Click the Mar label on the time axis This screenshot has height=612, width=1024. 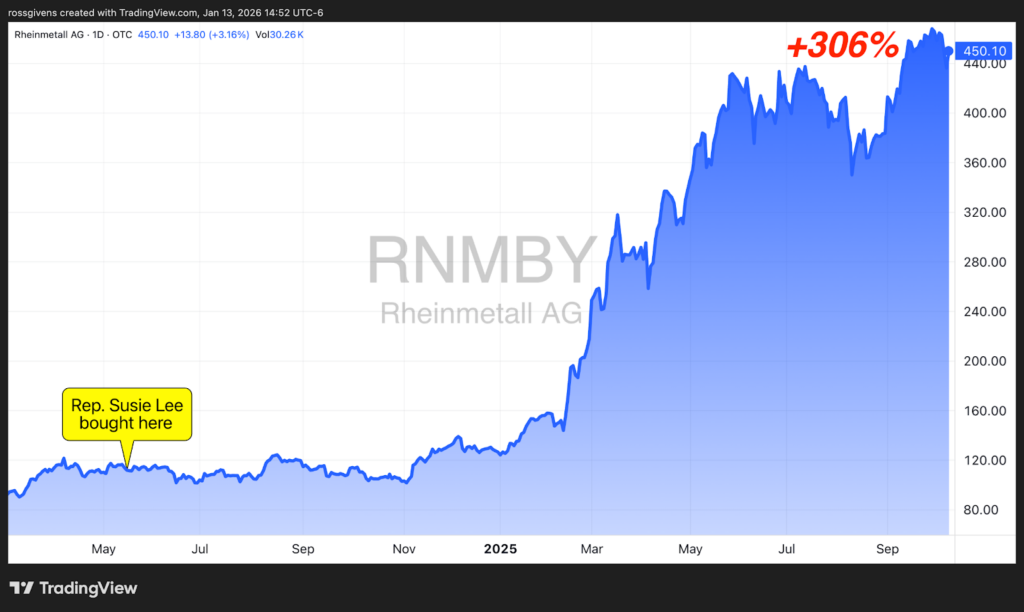pos(592,549)
